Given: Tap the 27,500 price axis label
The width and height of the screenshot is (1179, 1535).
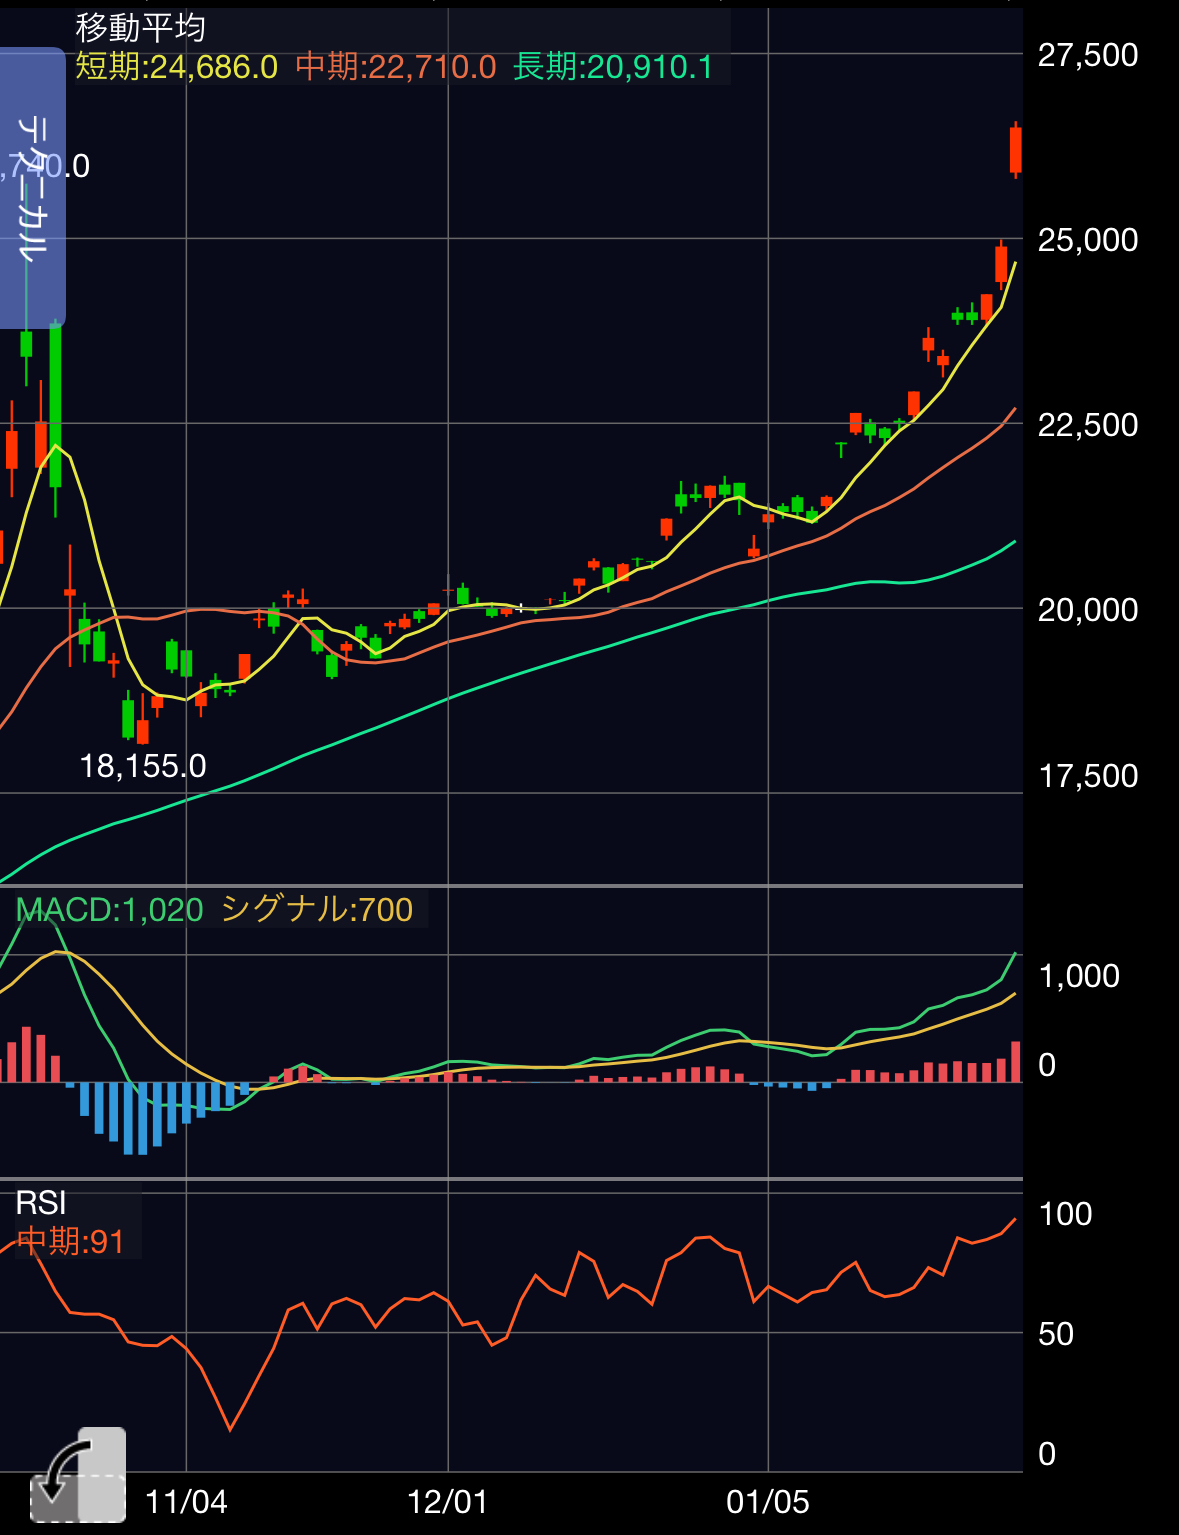Looking at the screenshot, I should (1088, 55).
